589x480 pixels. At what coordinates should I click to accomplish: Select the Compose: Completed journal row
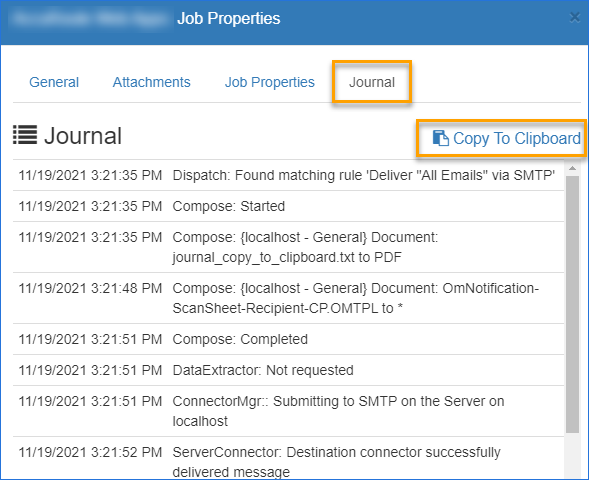[288, 339]
